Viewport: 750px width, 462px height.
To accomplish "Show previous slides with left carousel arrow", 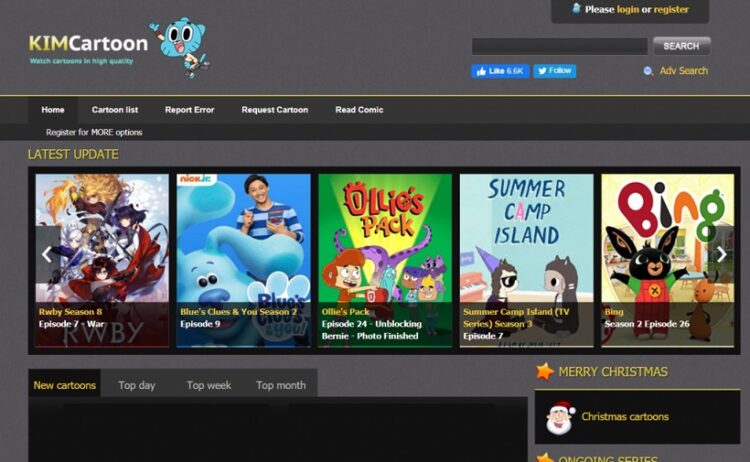I will 47,254.
